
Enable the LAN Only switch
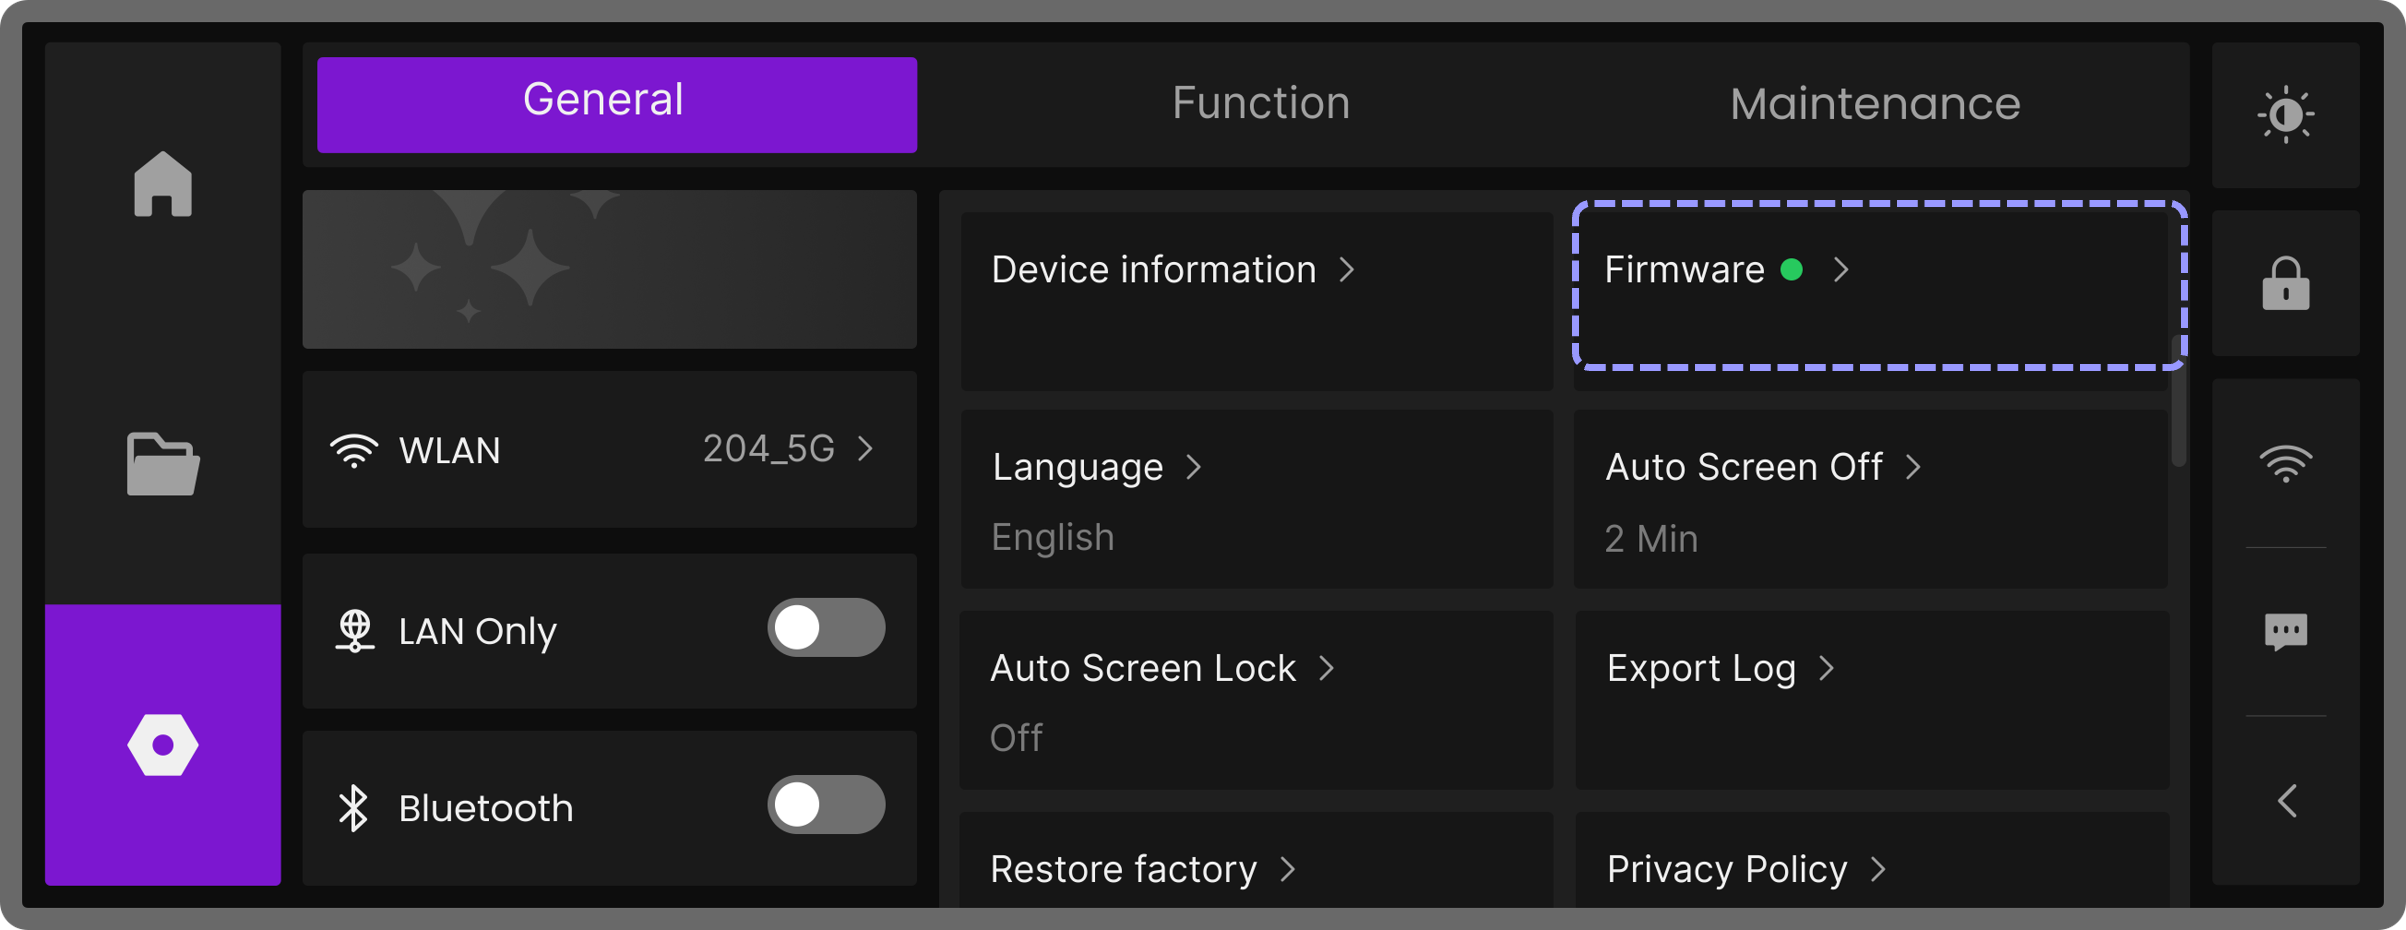[x=826, y=629]
